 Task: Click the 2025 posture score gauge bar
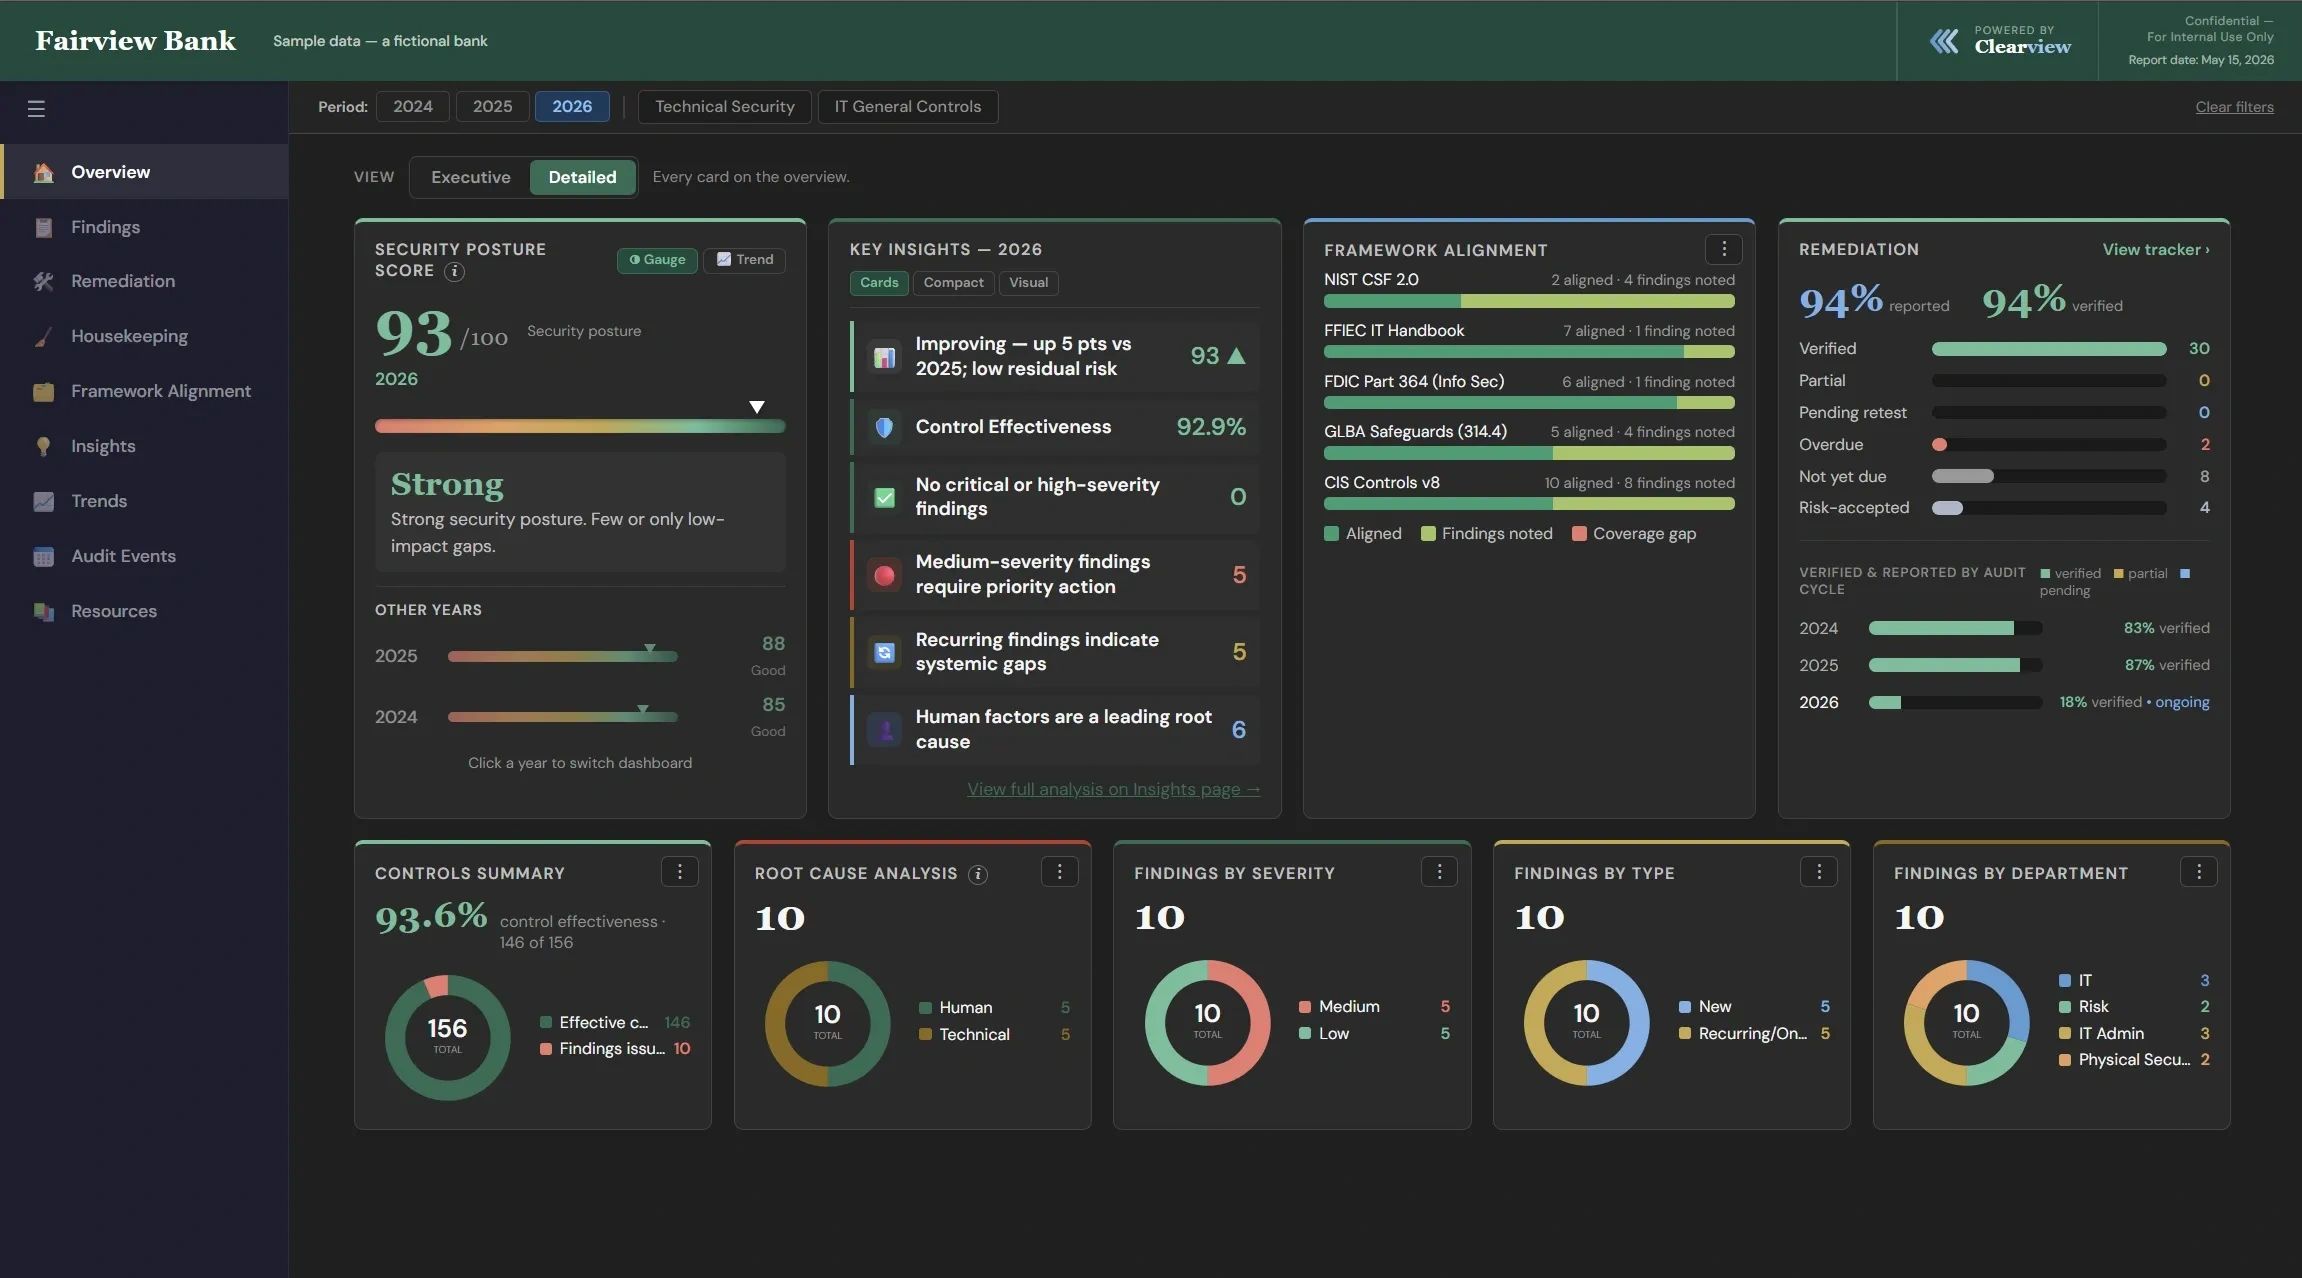tap(563, 656)
